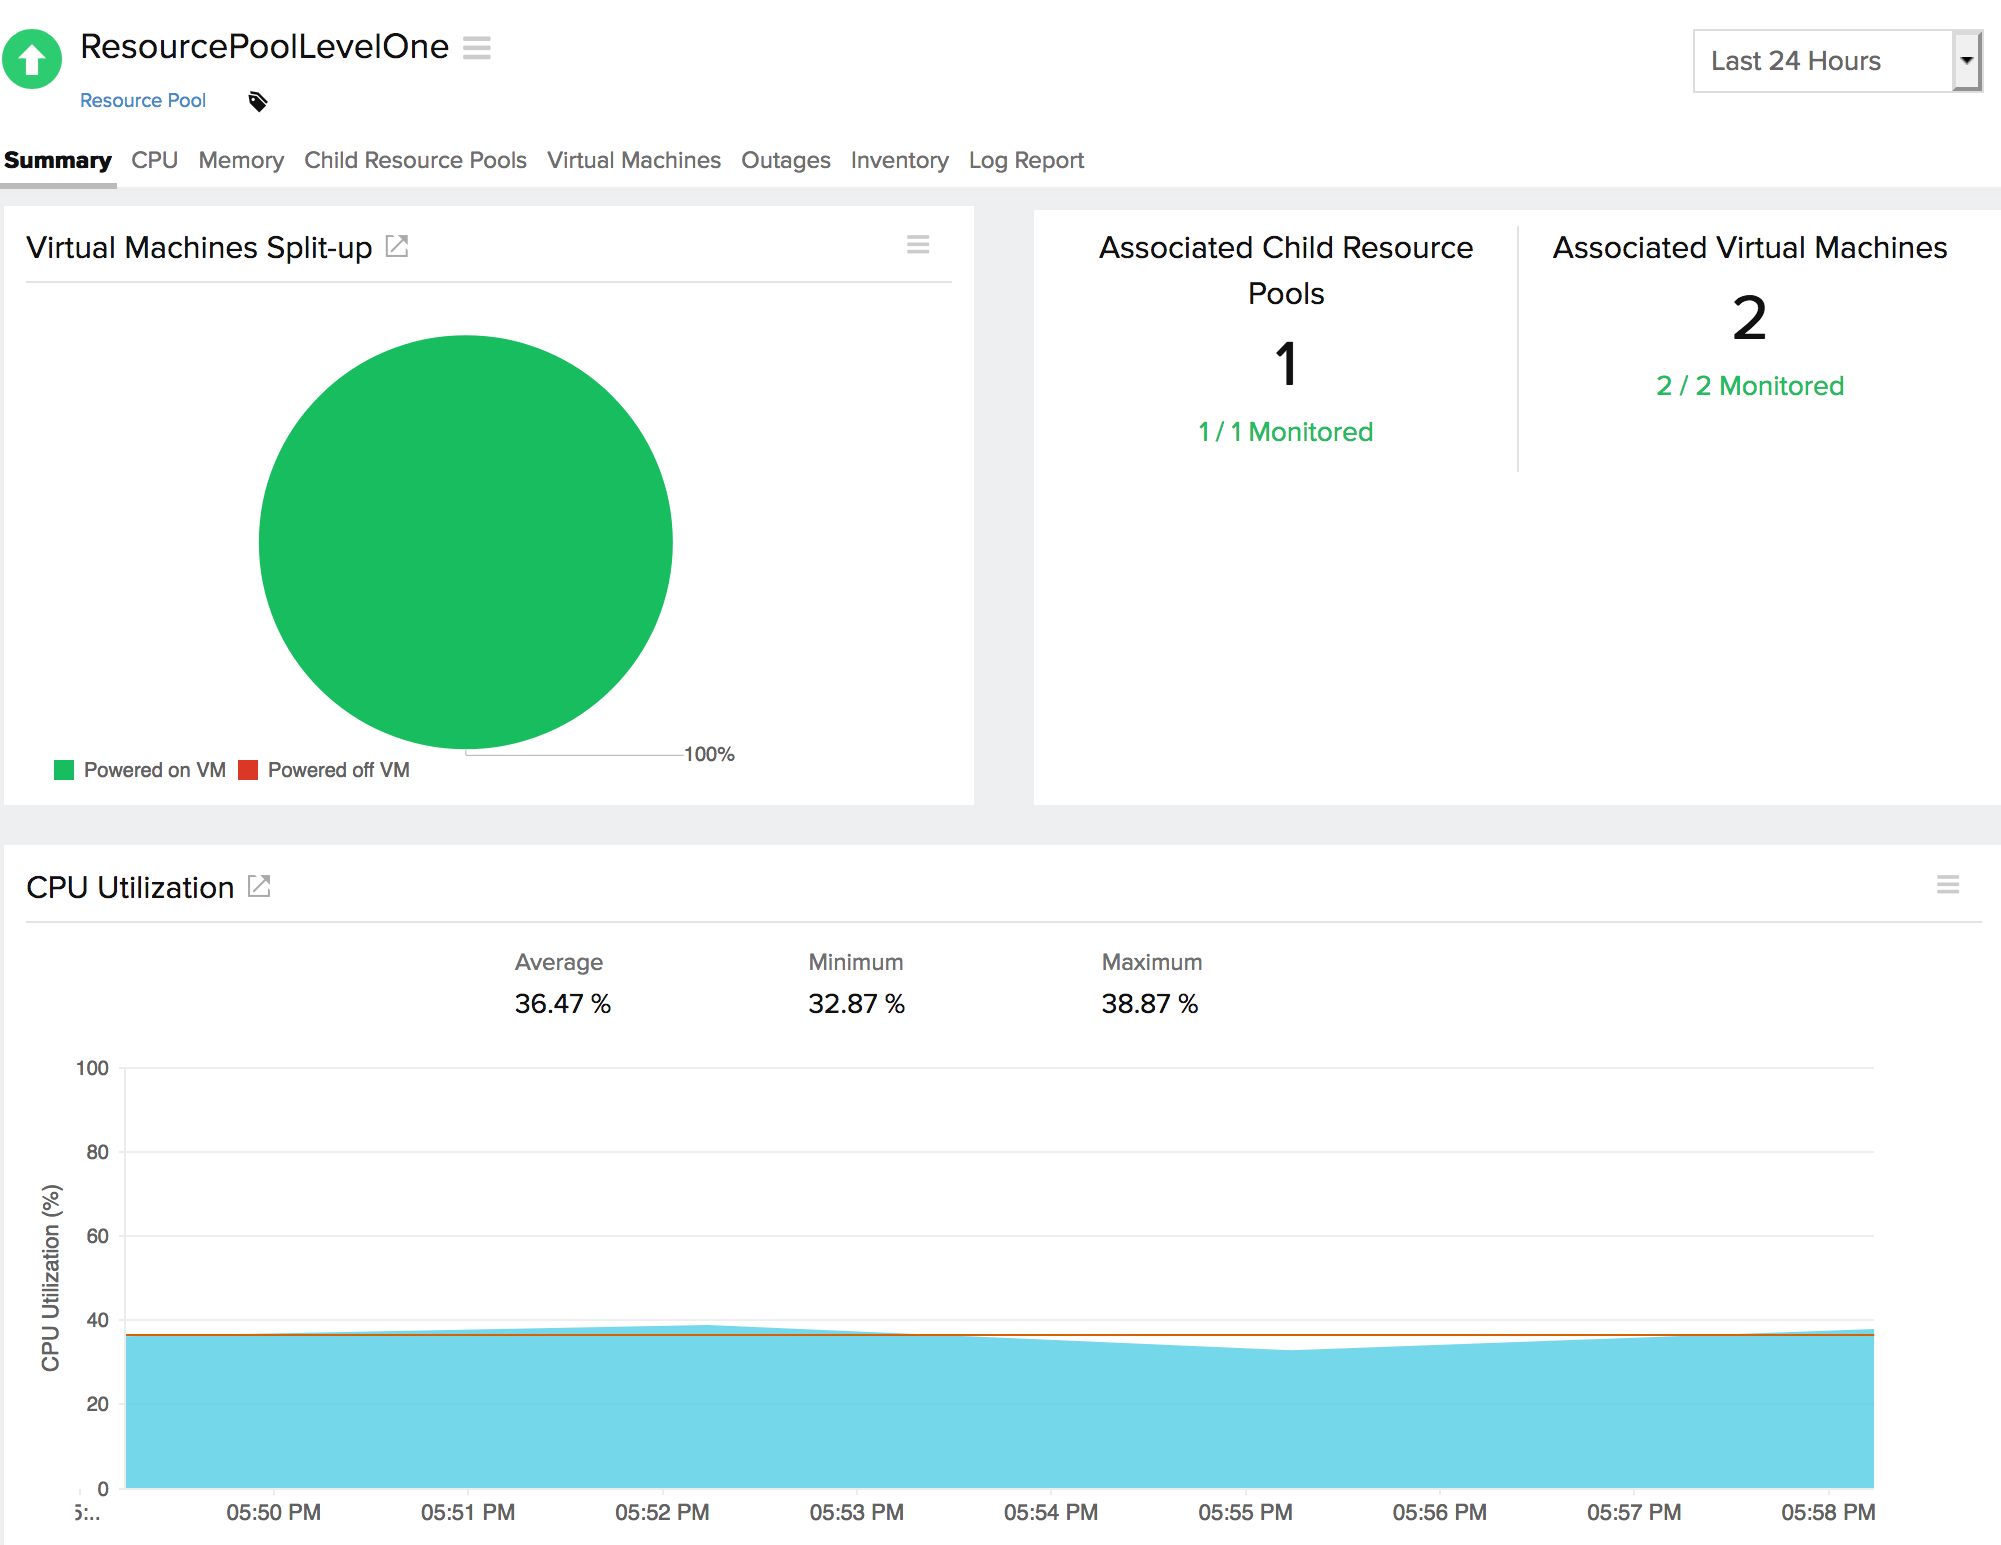Click the green up-arrow status icon
The width and height of the screenshot is (2001, 1545).
[31, 59]
